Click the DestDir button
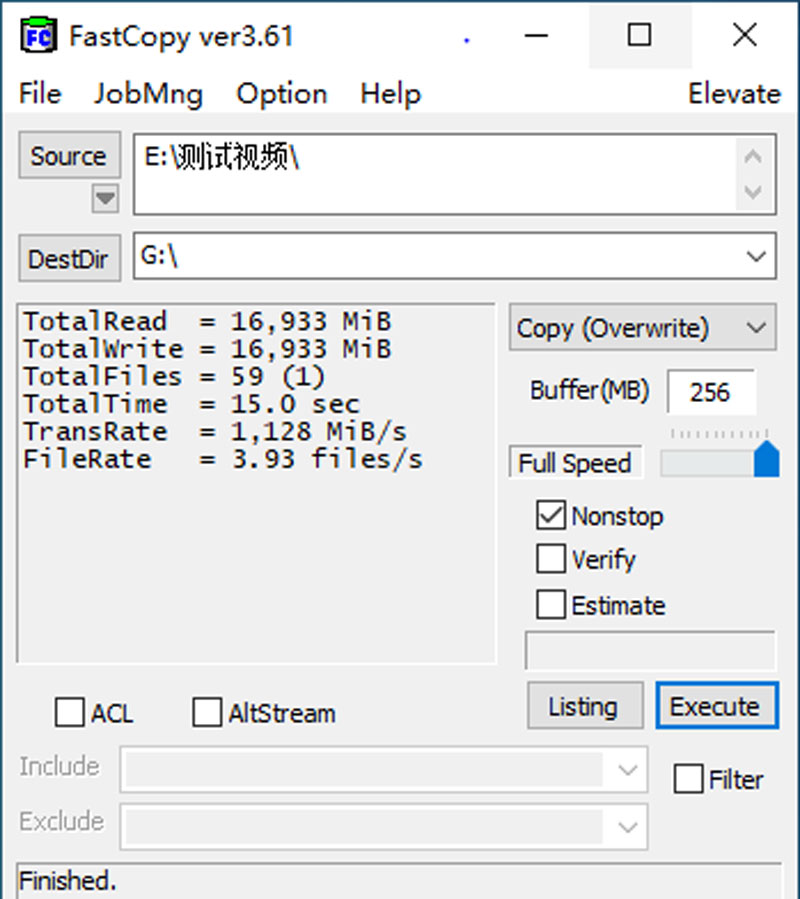Viewport: 800px width, 899px height. pos(69,258)
